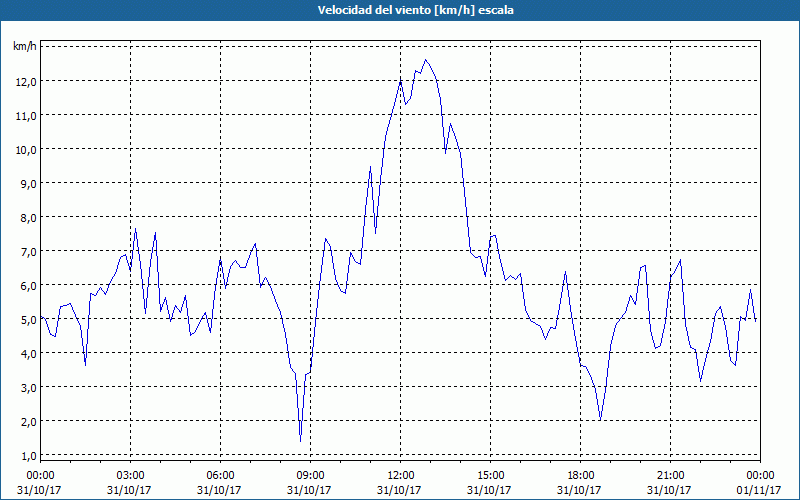Select the '15:00' time label

[x=490, y=476]
